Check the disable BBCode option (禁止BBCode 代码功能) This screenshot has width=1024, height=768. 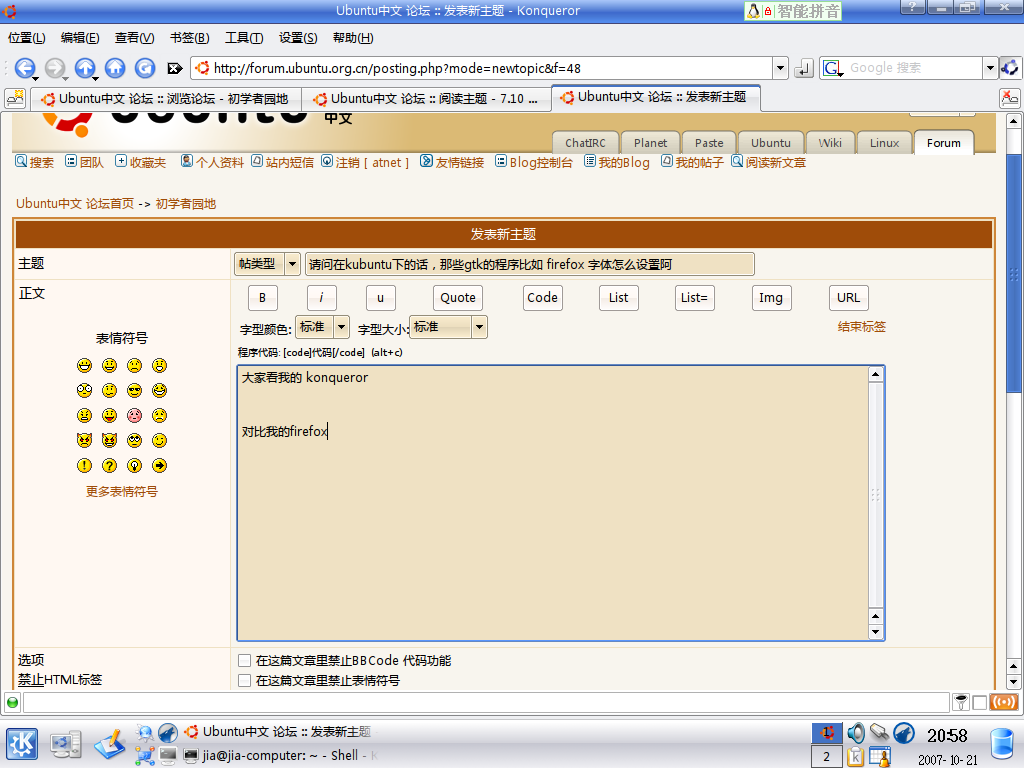click(x=244, y=660)
